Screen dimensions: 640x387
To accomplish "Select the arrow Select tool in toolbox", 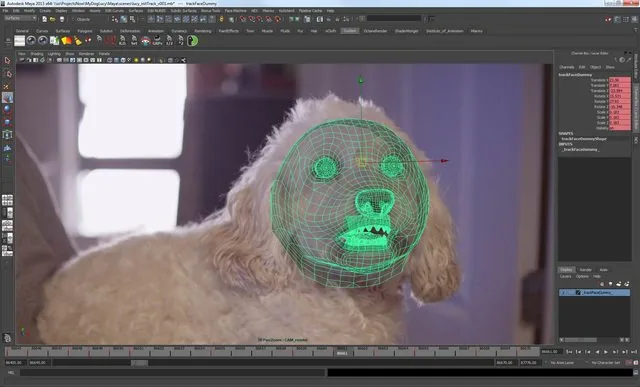I will 7,60.
